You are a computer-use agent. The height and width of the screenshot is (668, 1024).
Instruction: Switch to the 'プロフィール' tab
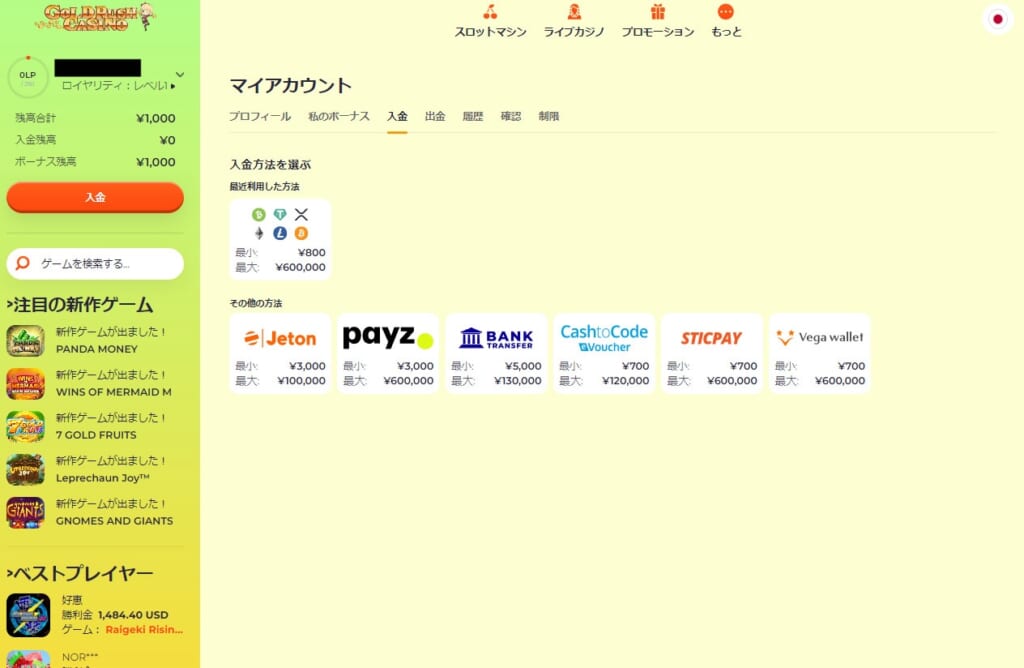coord(260,116)
